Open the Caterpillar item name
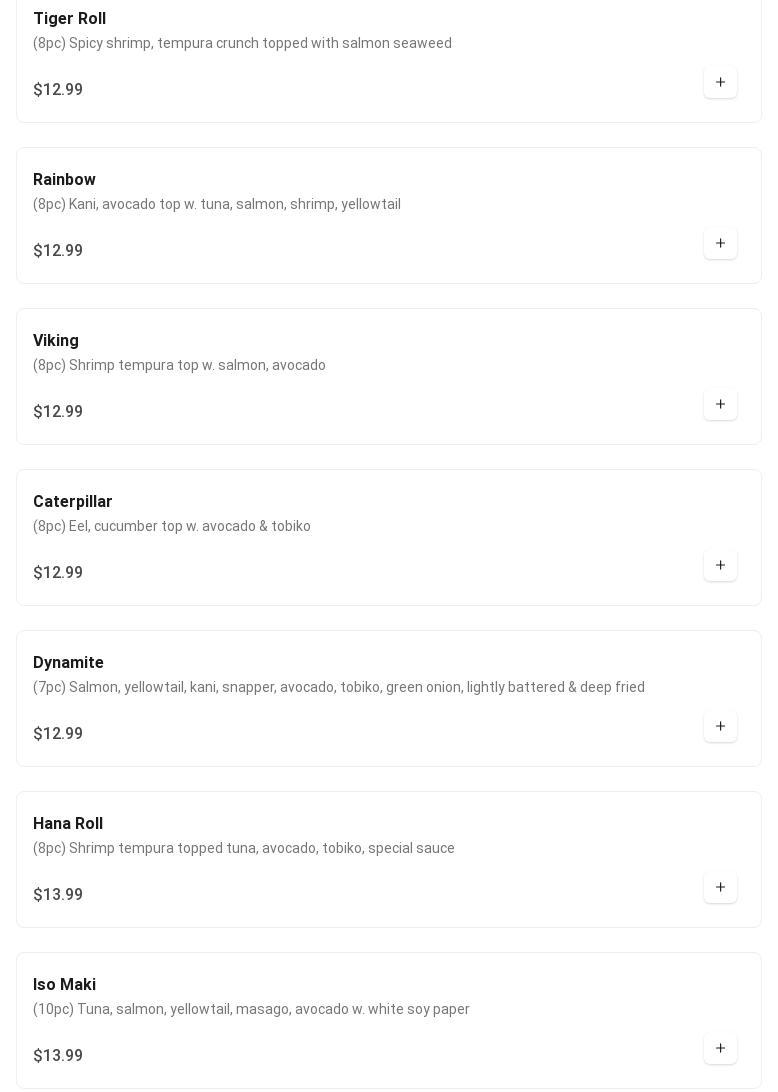This screenshot has height=1092, width=778. click(x=72, y=501)
